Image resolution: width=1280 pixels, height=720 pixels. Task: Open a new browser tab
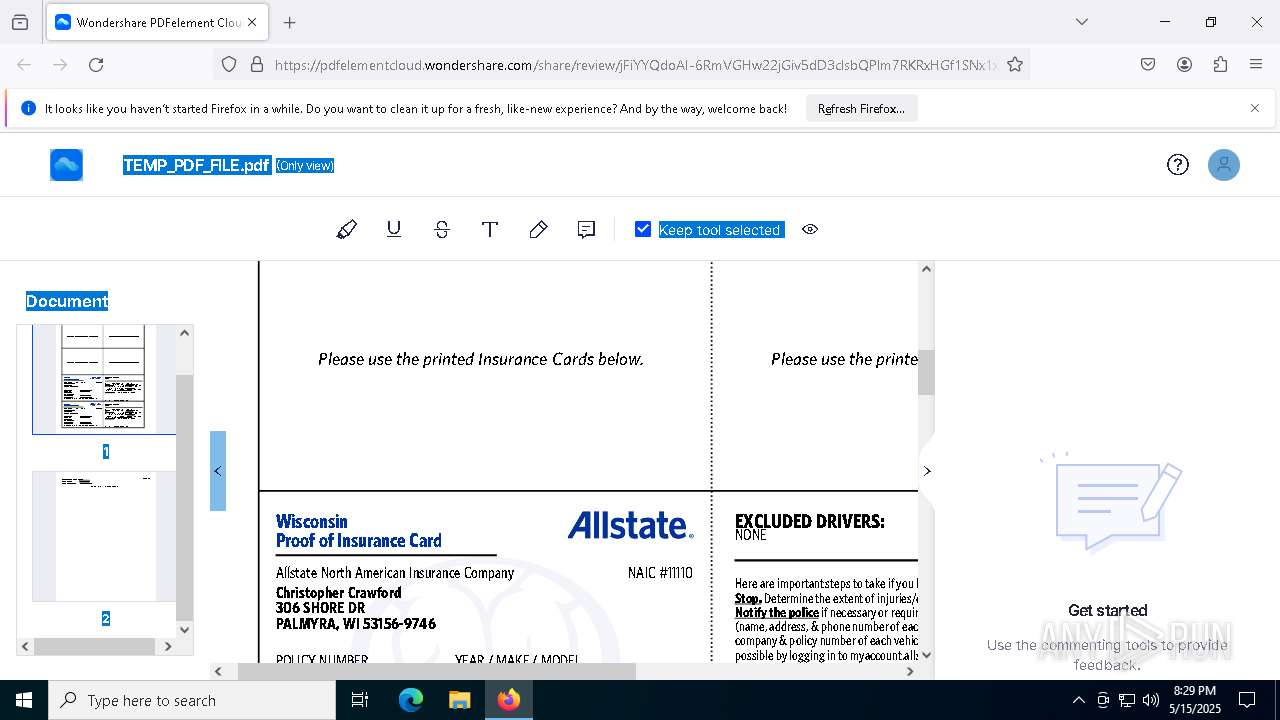click(290, 22)
